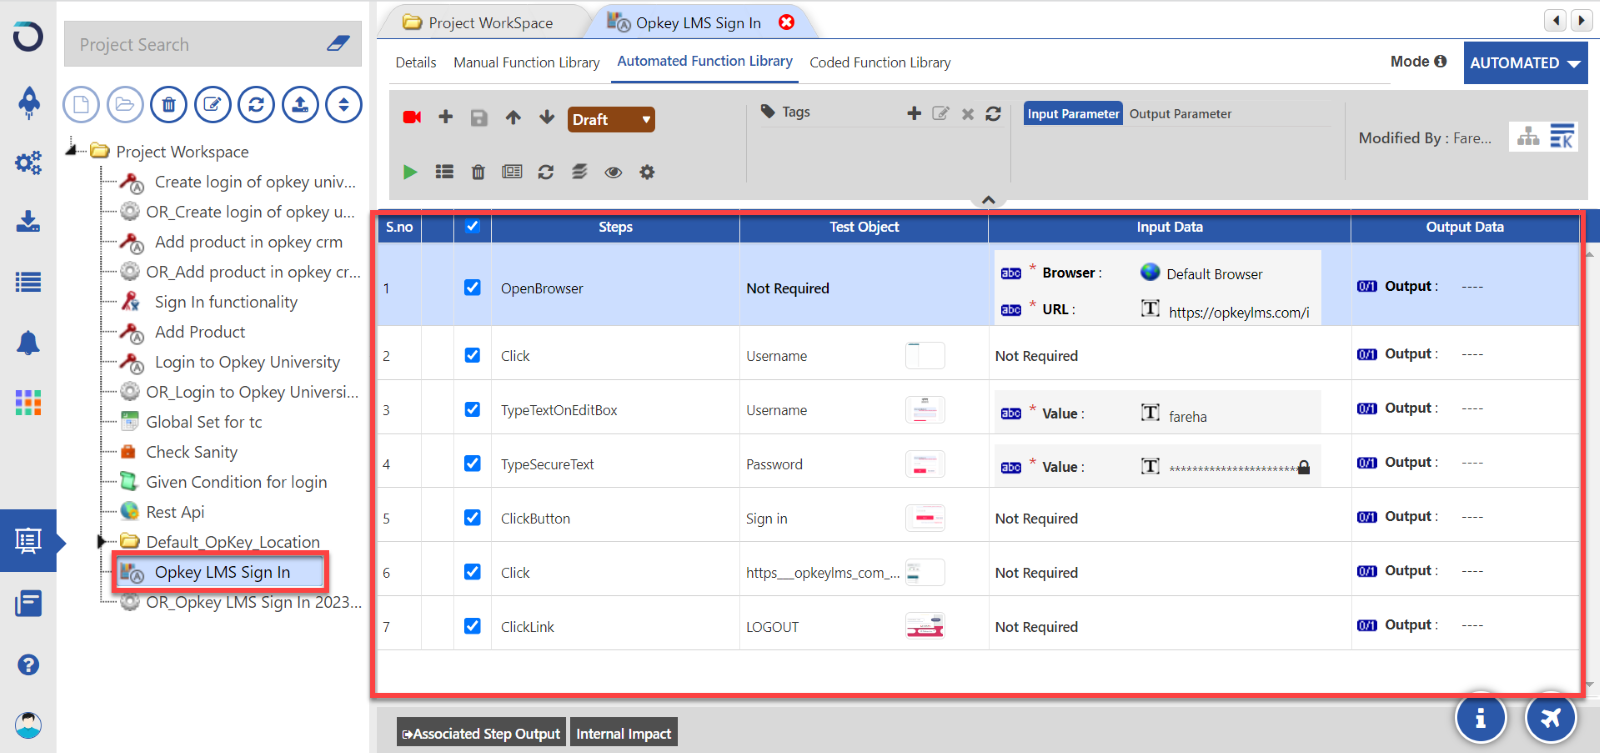Click the Project Search input field
This screenshot has height=753, width=1600.
click(x=195, y=44)
